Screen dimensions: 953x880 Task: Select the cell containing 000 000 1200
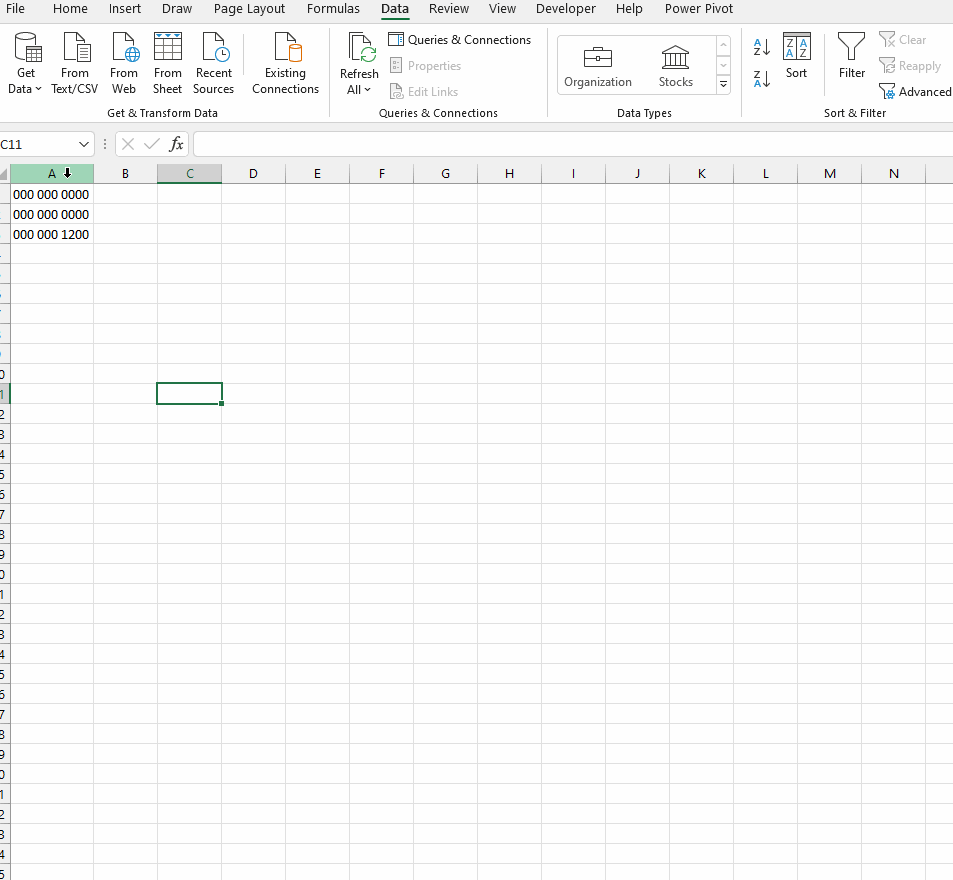[51, 234]
